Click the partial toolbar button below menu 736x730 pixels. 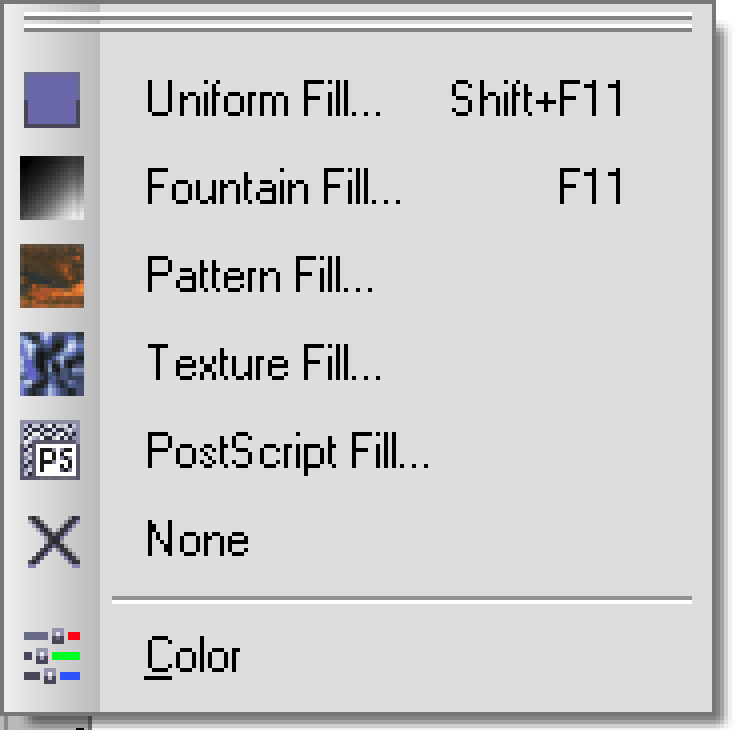(x=46, y=722)
